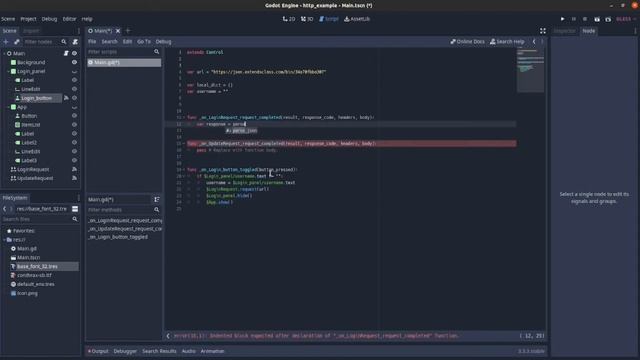Add a new node with the plus icon

6,42
